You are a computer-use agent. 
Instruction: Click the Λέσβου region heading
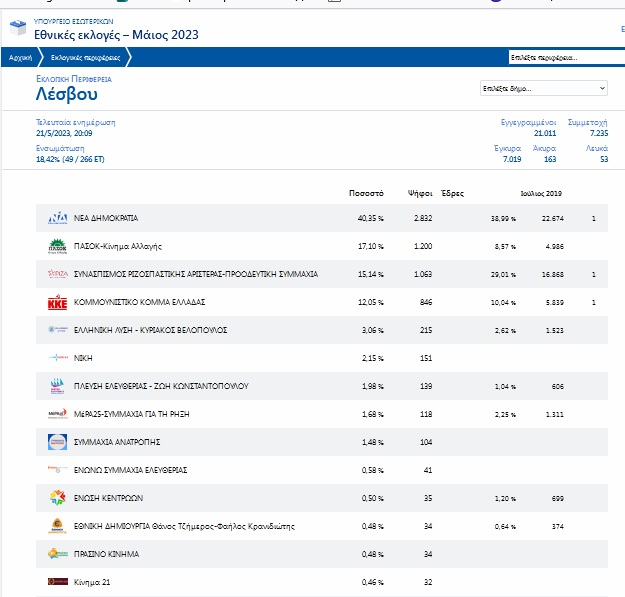click(x=67, y=94)
